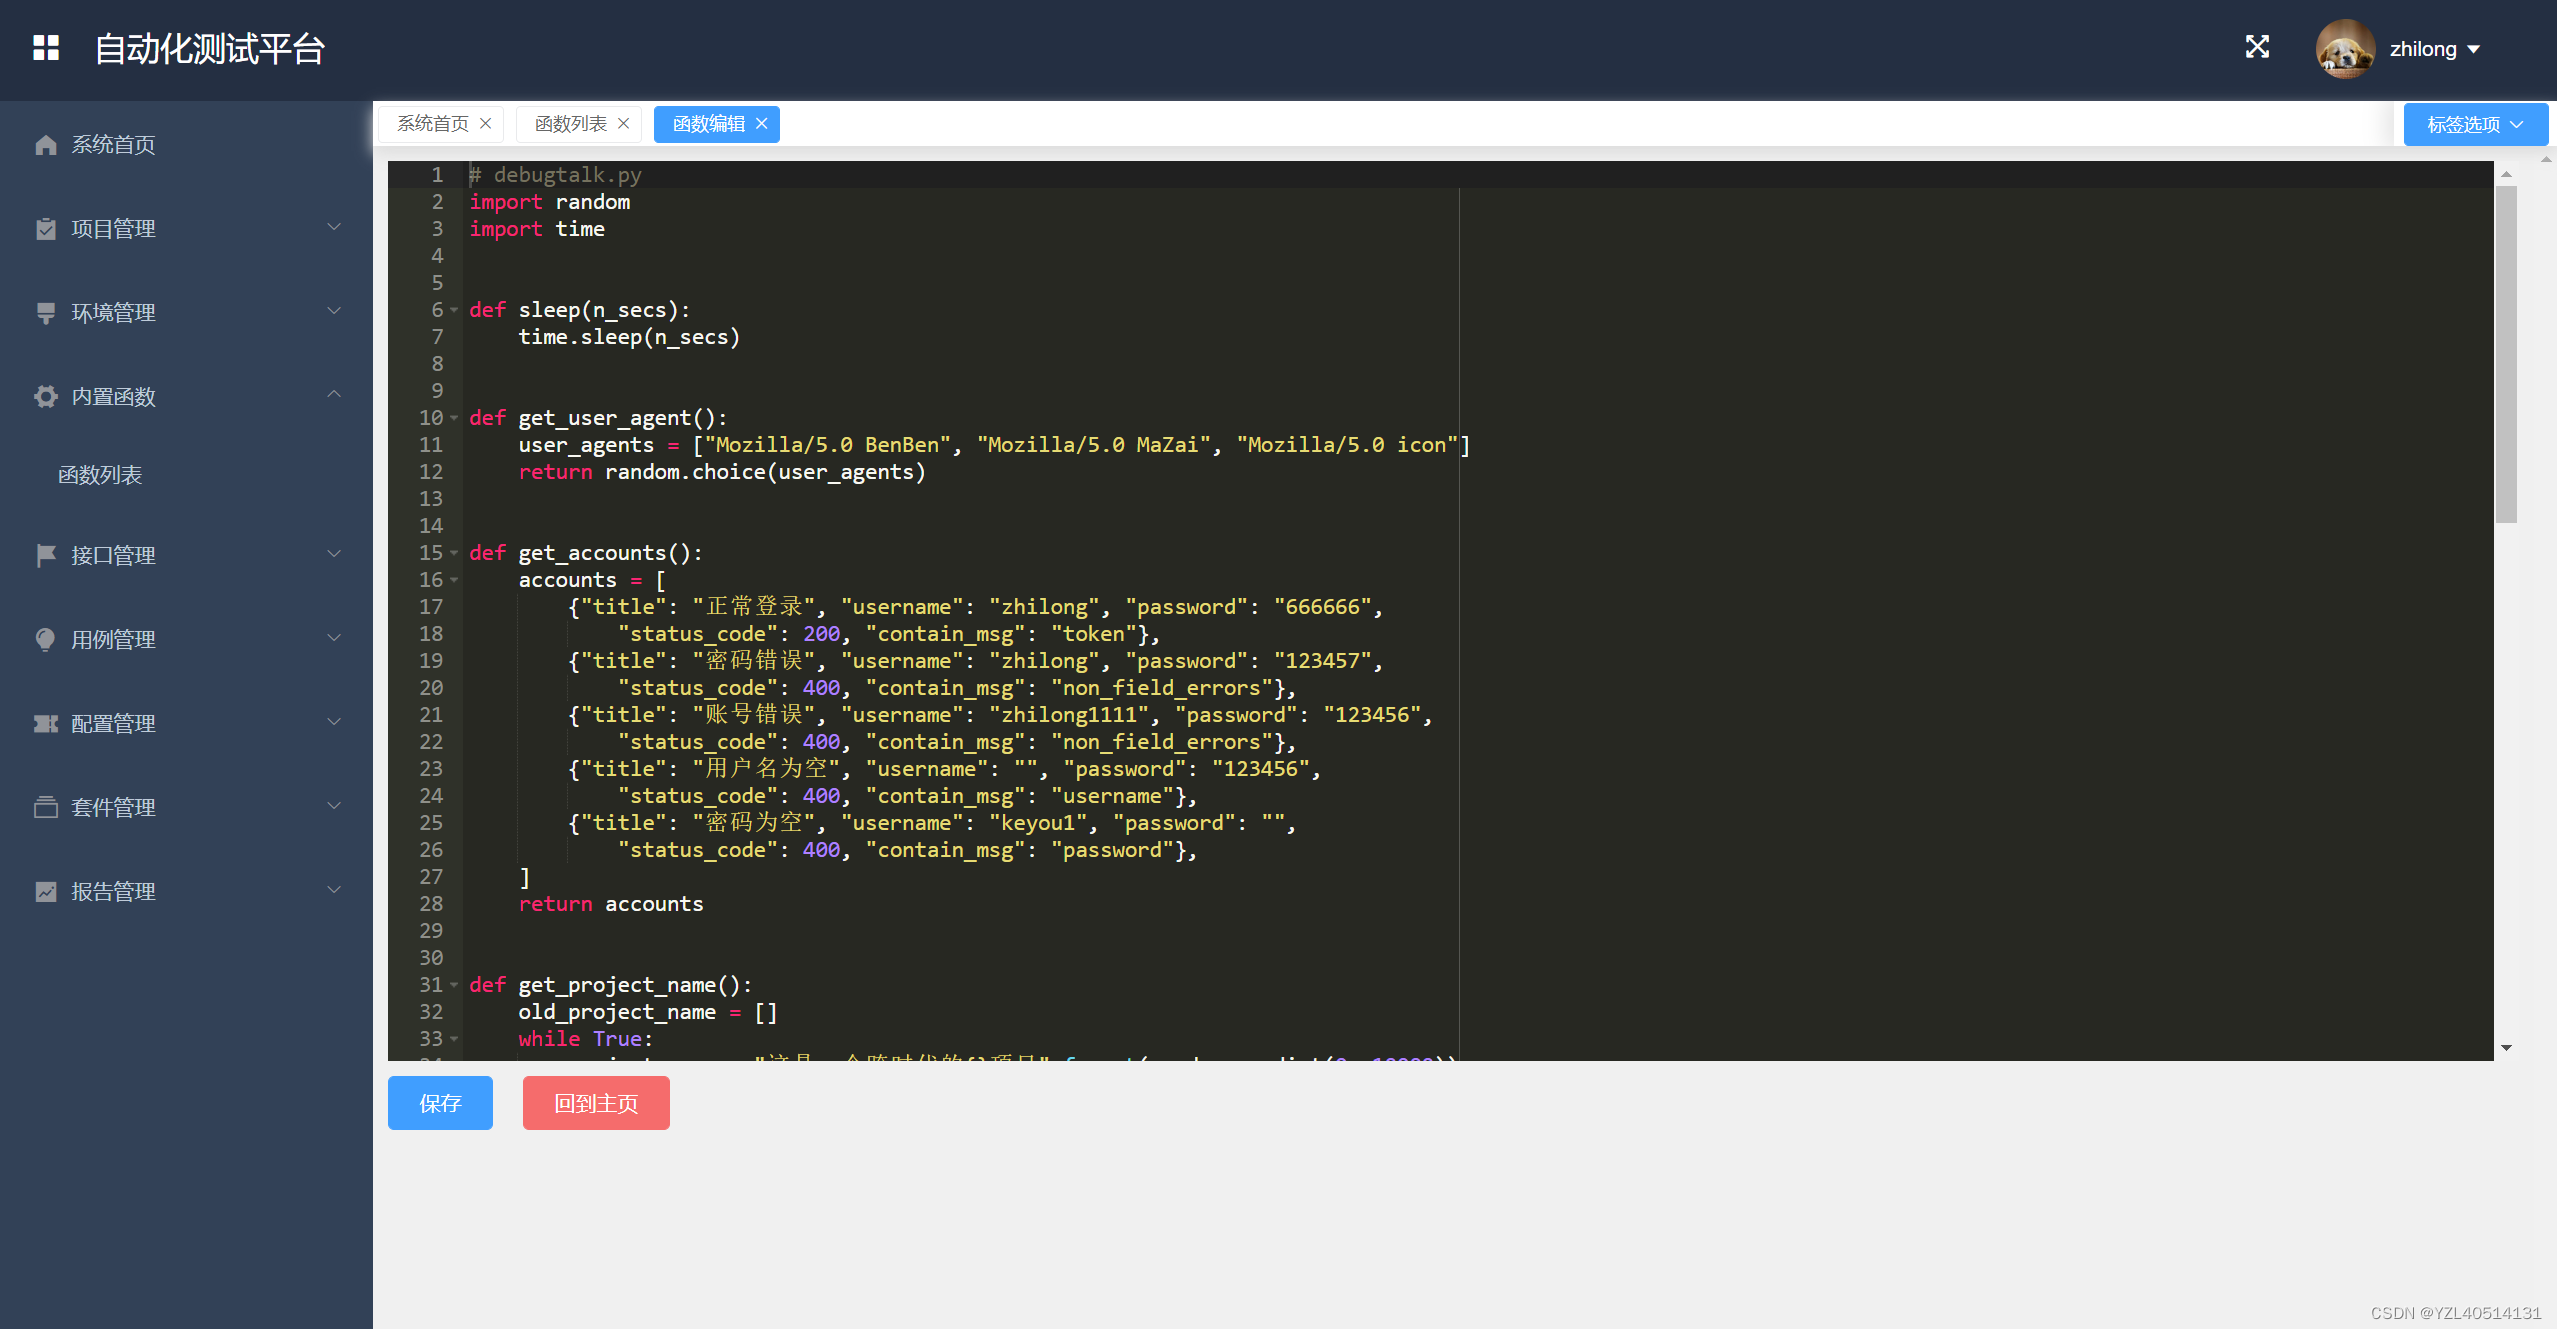This screenshot has width=2557, height=1329.
Task: Click the flag icon beside 接口管理
Action: pyautogui.click(x=46, y=556)
